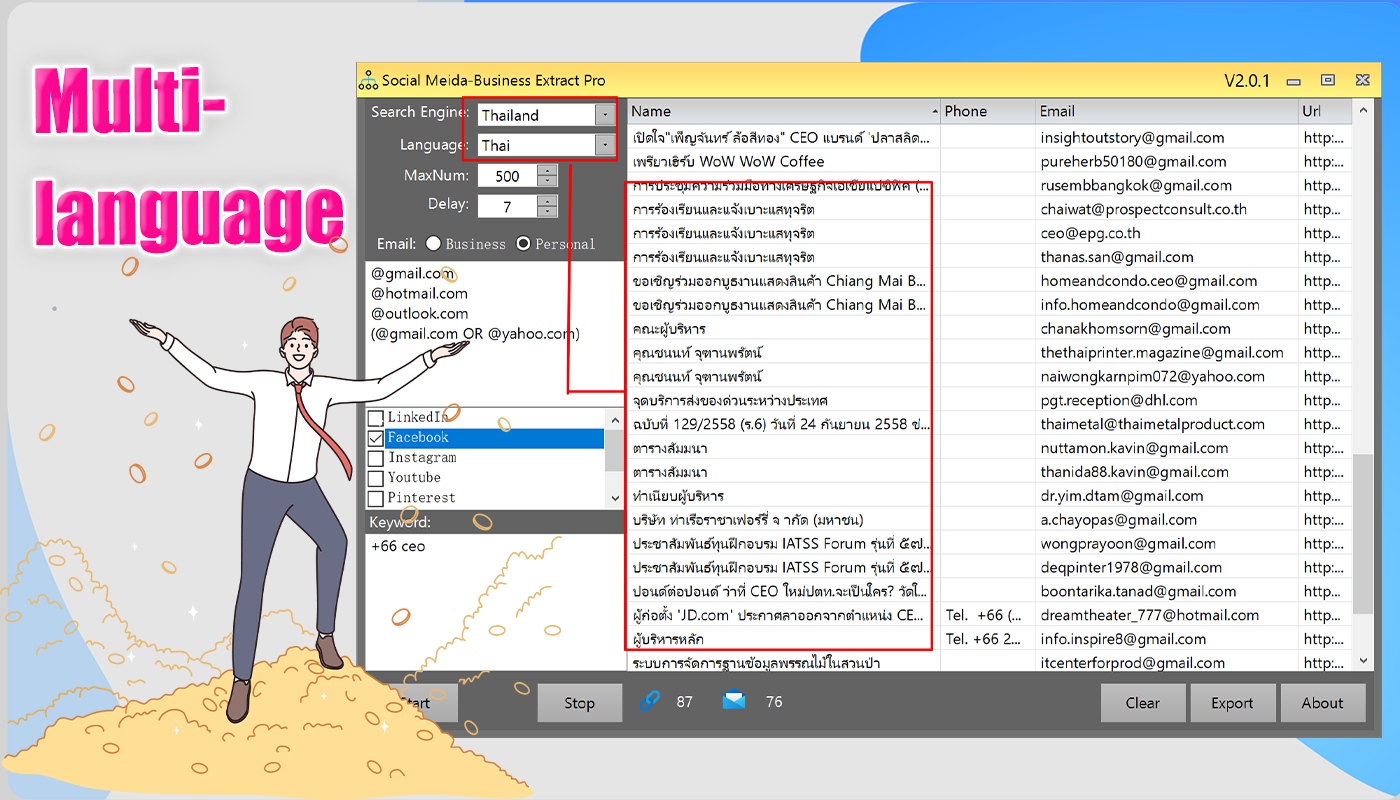Increase the MaxNum value with up arrow
1400x800 pixels.
(547, 170)
